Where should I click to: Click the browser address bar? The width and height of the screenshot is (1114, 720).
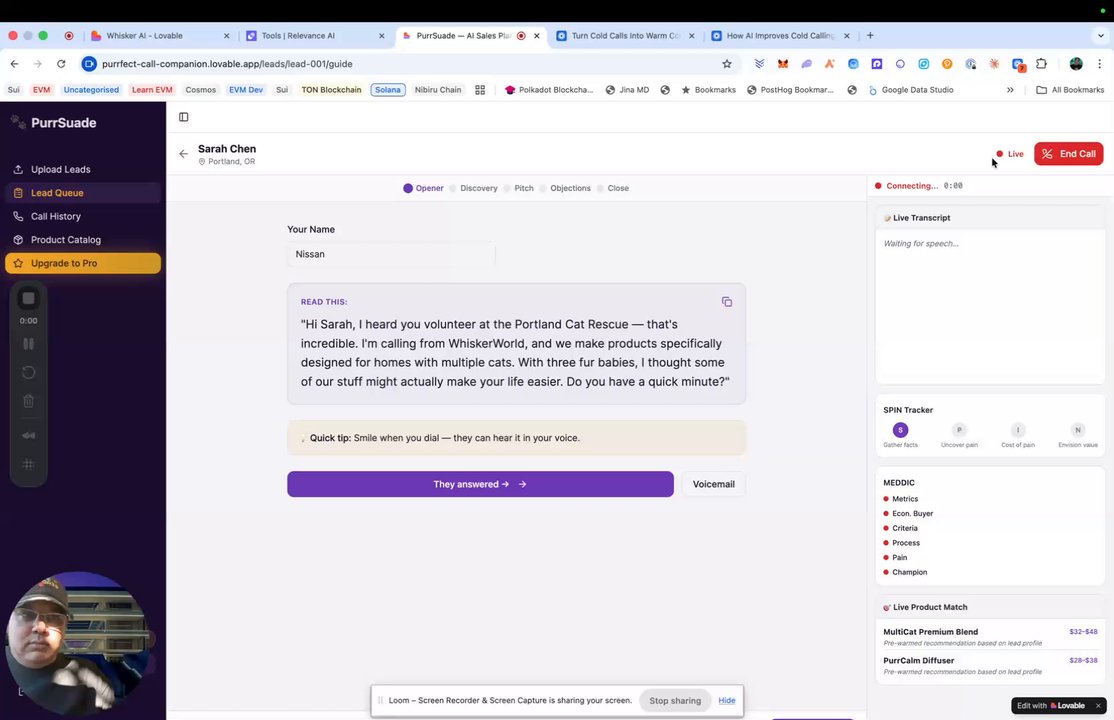click(x=405, y=64)
